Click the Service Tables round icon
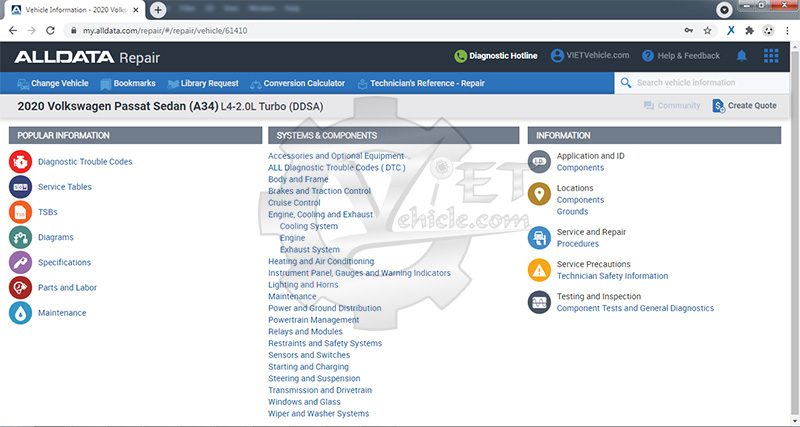 (20, 187)
